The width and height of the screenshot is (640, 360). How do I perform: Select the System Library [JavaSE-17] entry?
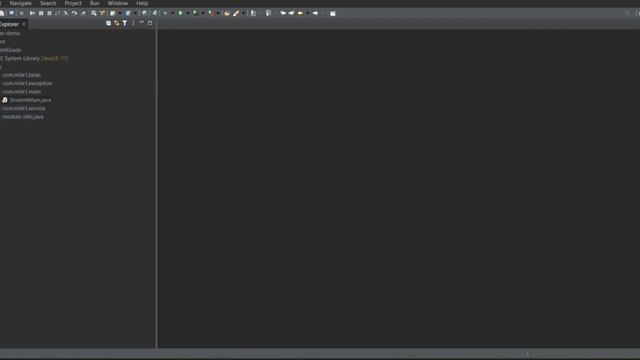[x=34, y=58]
